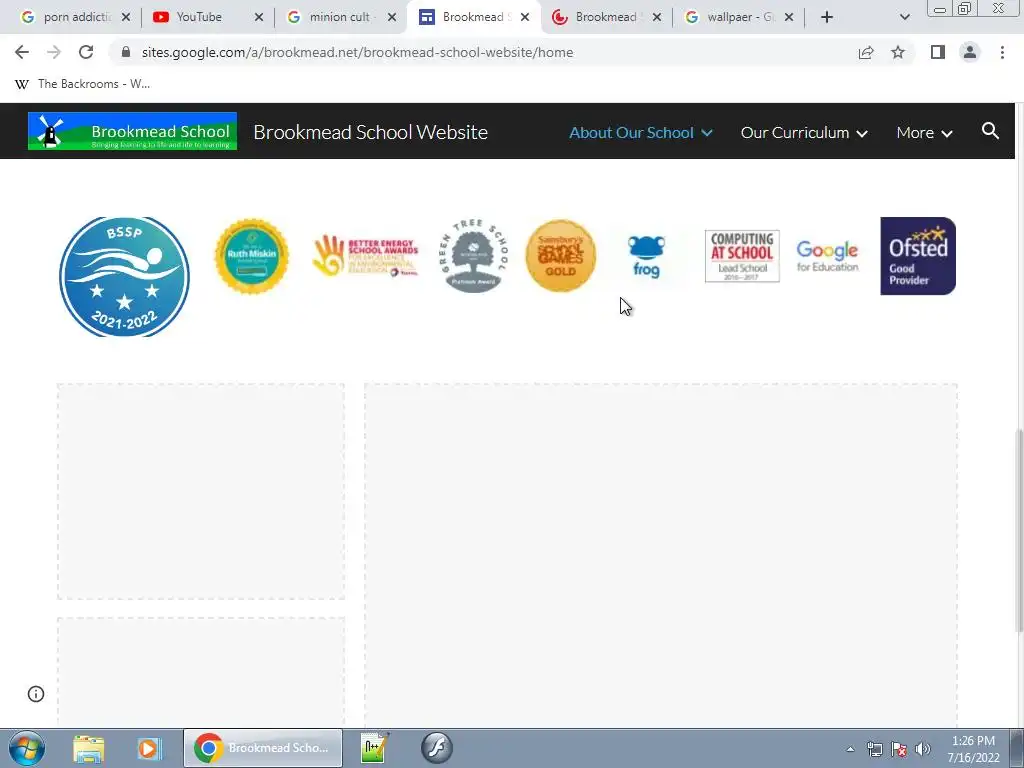The height and width of the screenshot is (768, 1024).
Task: Close the minion cult tab
Action: [x=392, y=17]
